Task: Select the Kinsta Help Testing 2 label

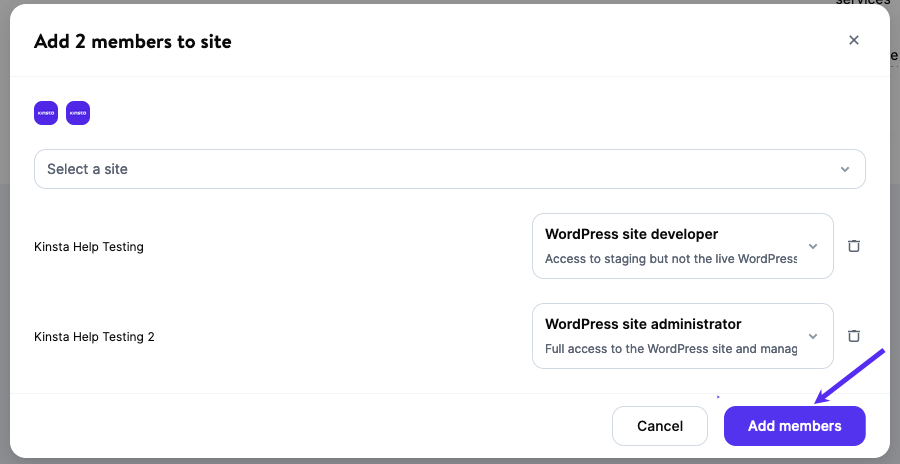Action: click(94, 337)
